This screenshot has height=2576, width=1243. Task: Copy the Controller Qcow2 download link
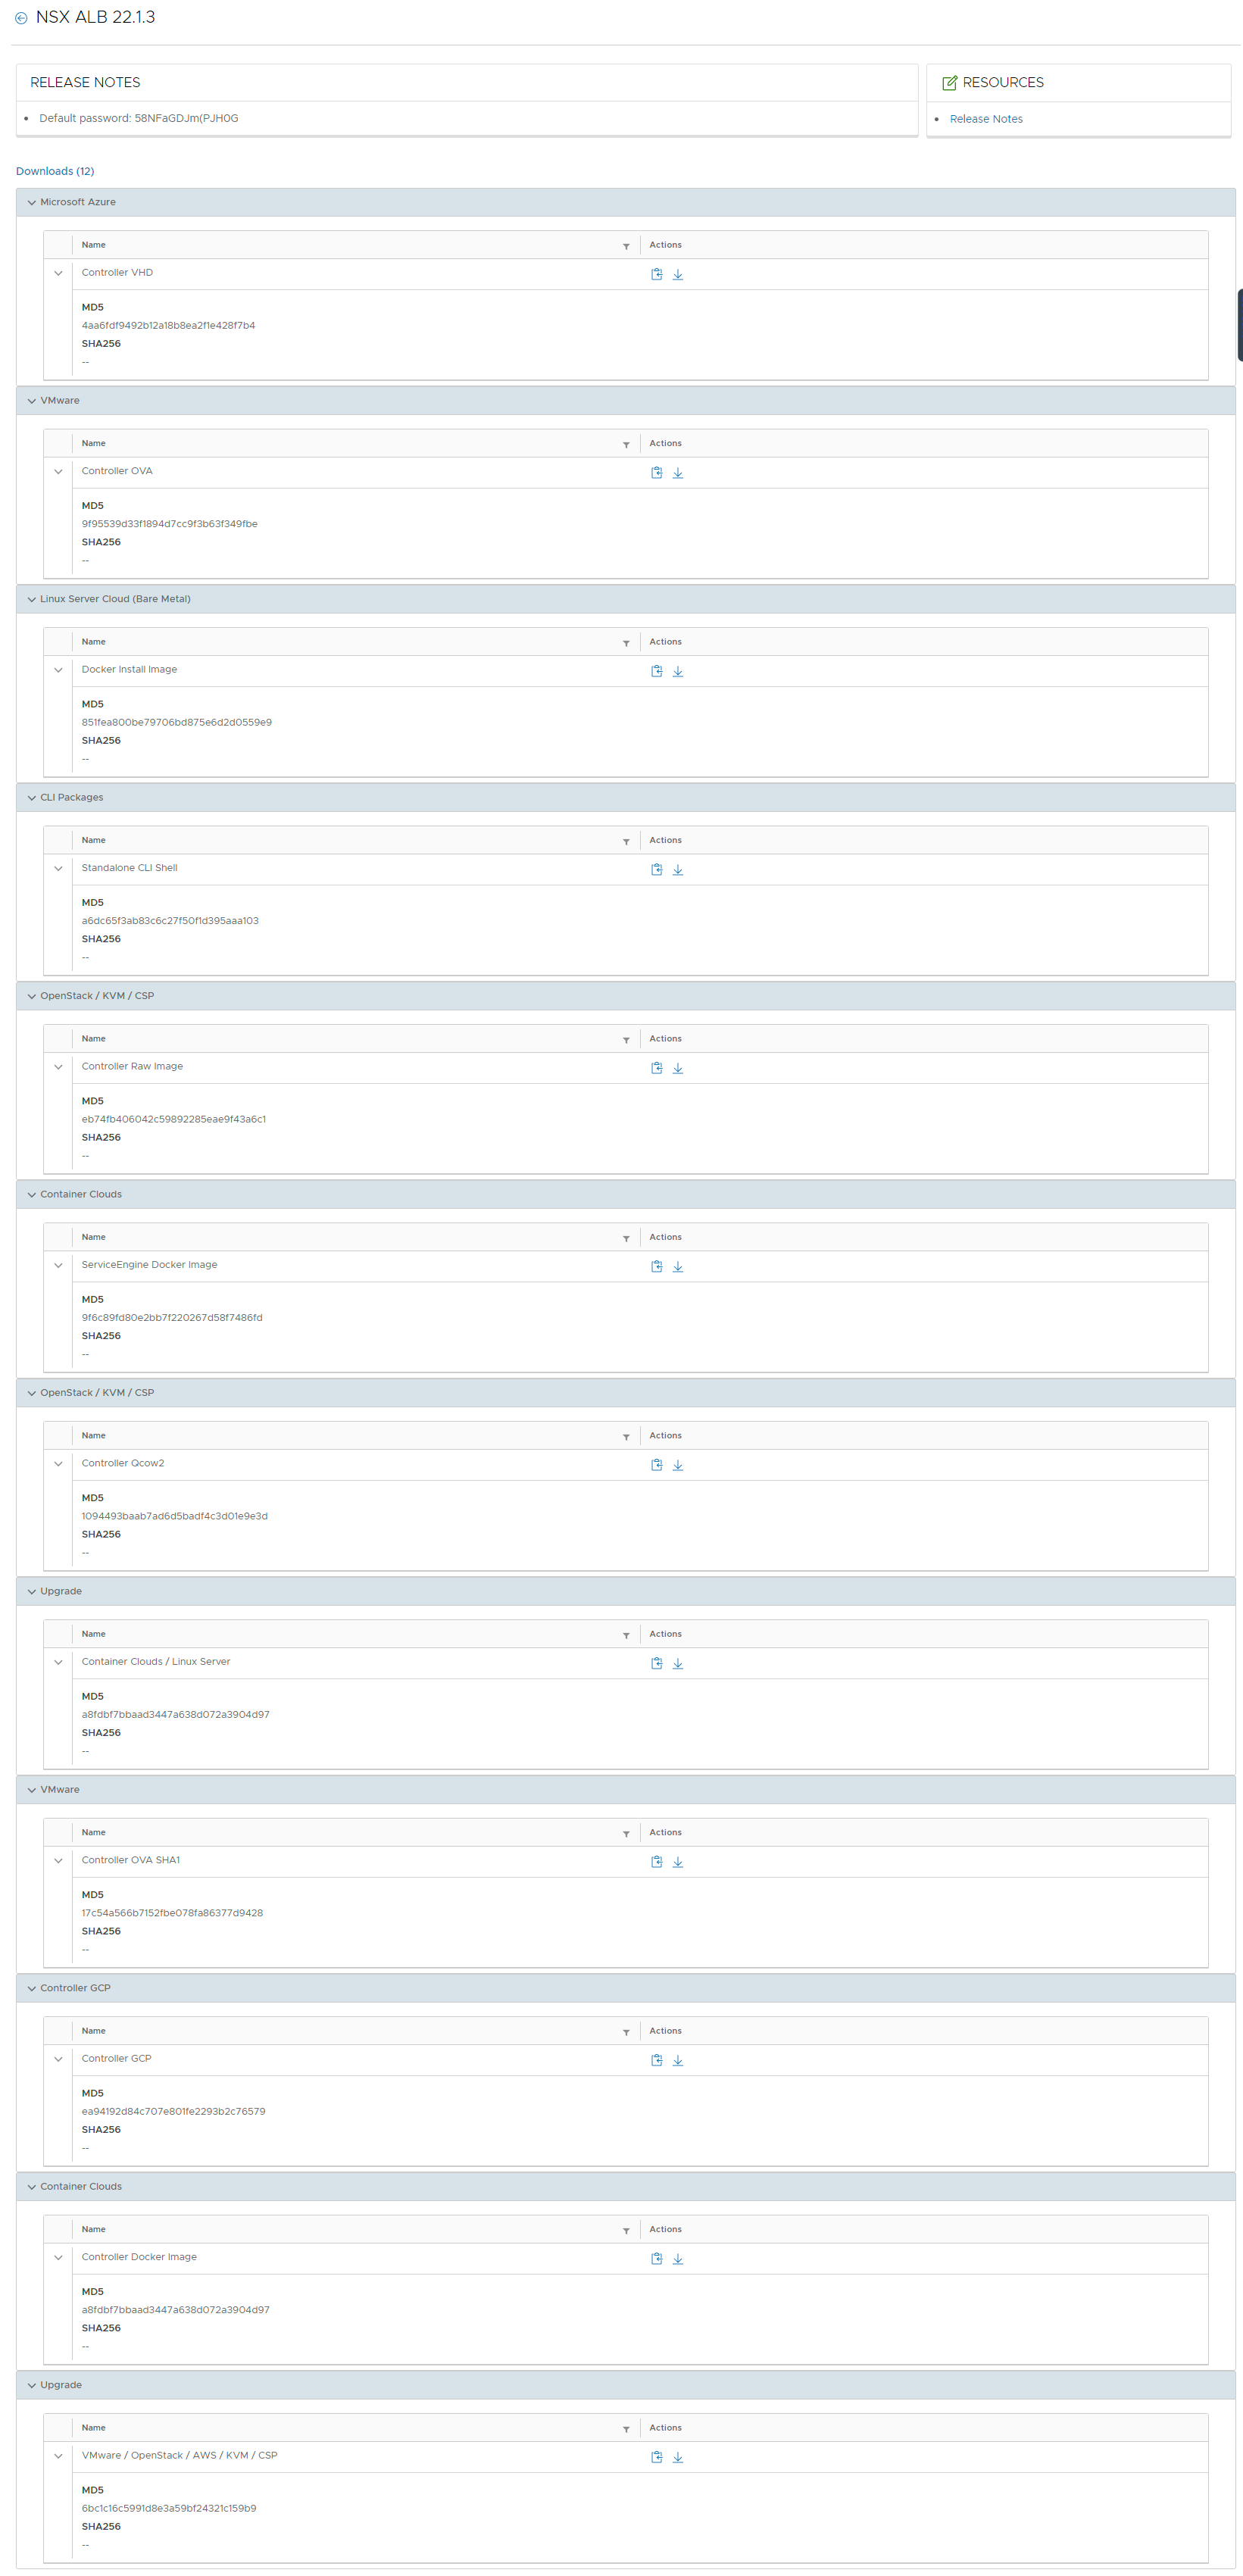pos(656,1464)
